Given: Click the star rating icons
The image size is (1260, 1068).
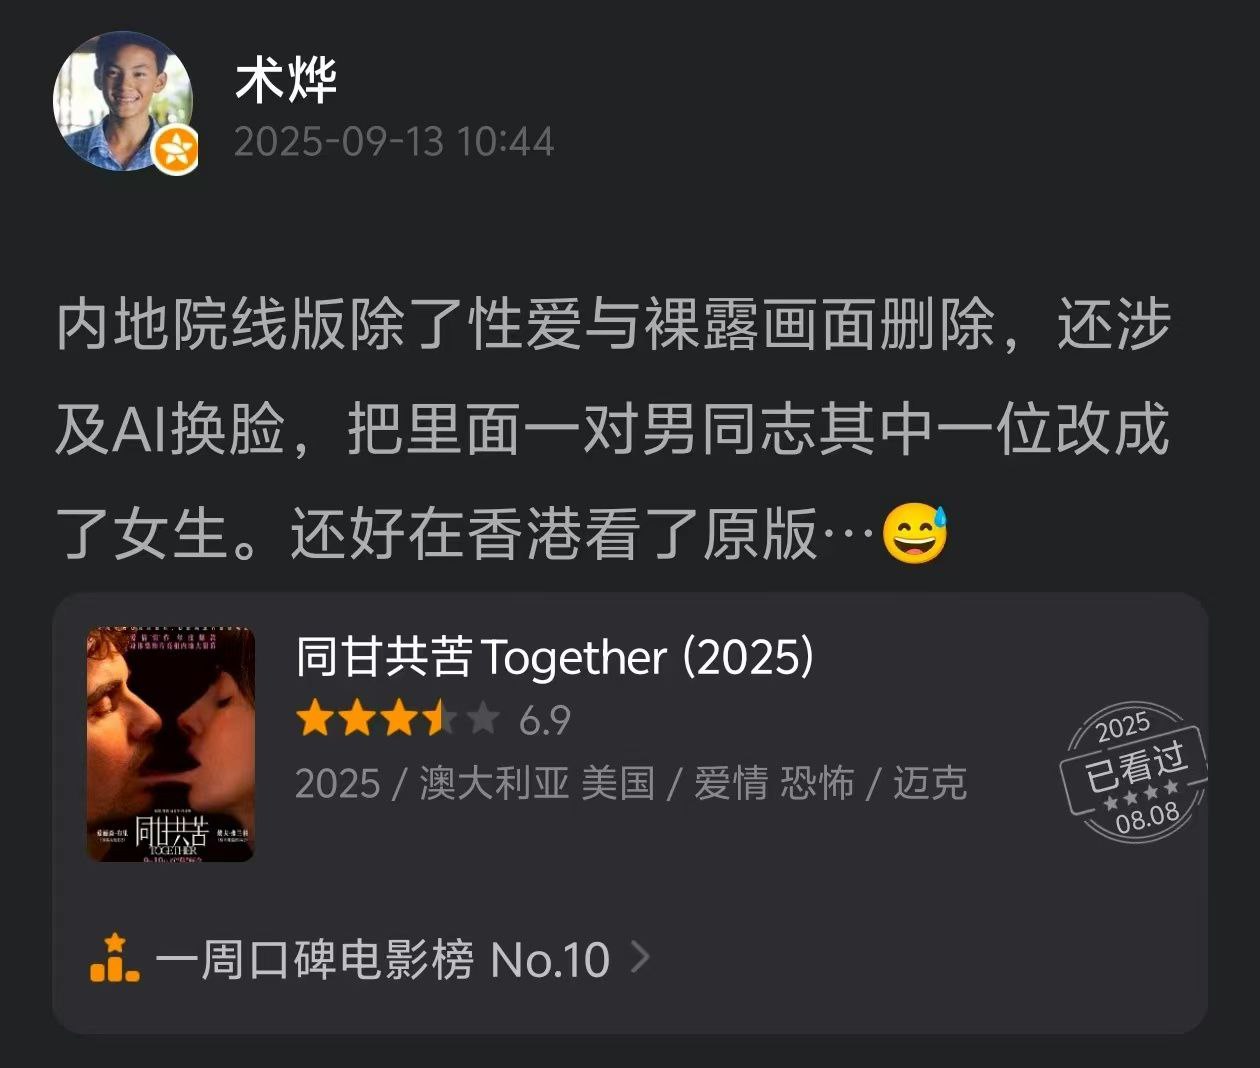Looking at the screenshot, I should [398, 718].
